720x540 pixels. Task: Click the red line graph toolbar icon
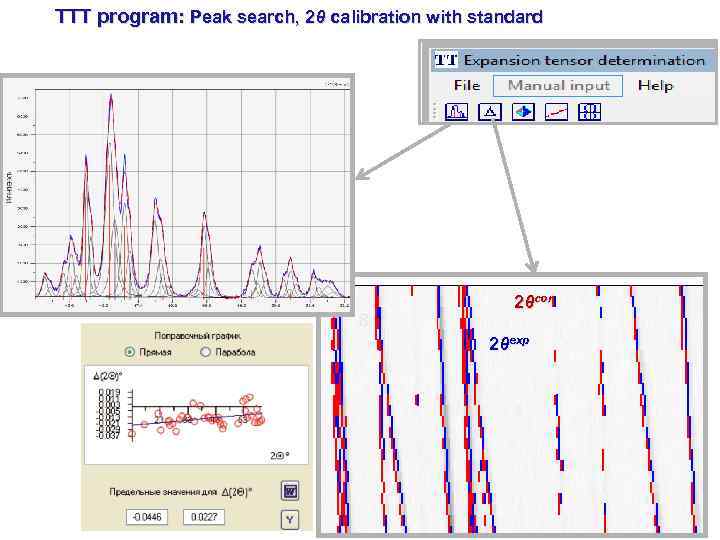coord(556,112)
